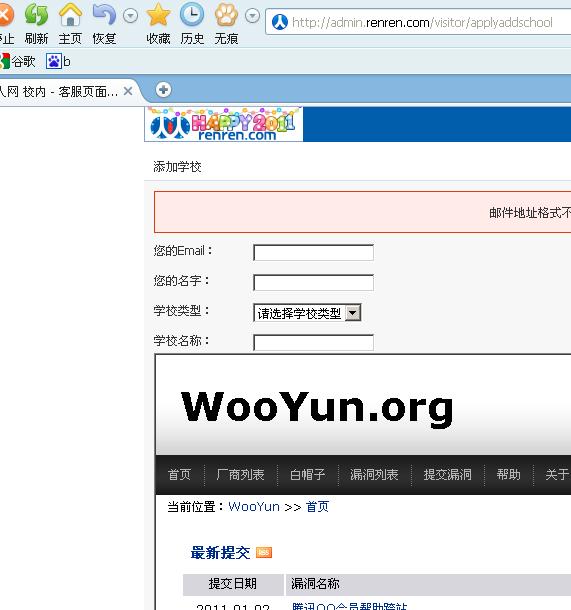Screen dimensions: 571x610
Task: Click the 漏洞名称 column header
Action: tap(428, 584)
